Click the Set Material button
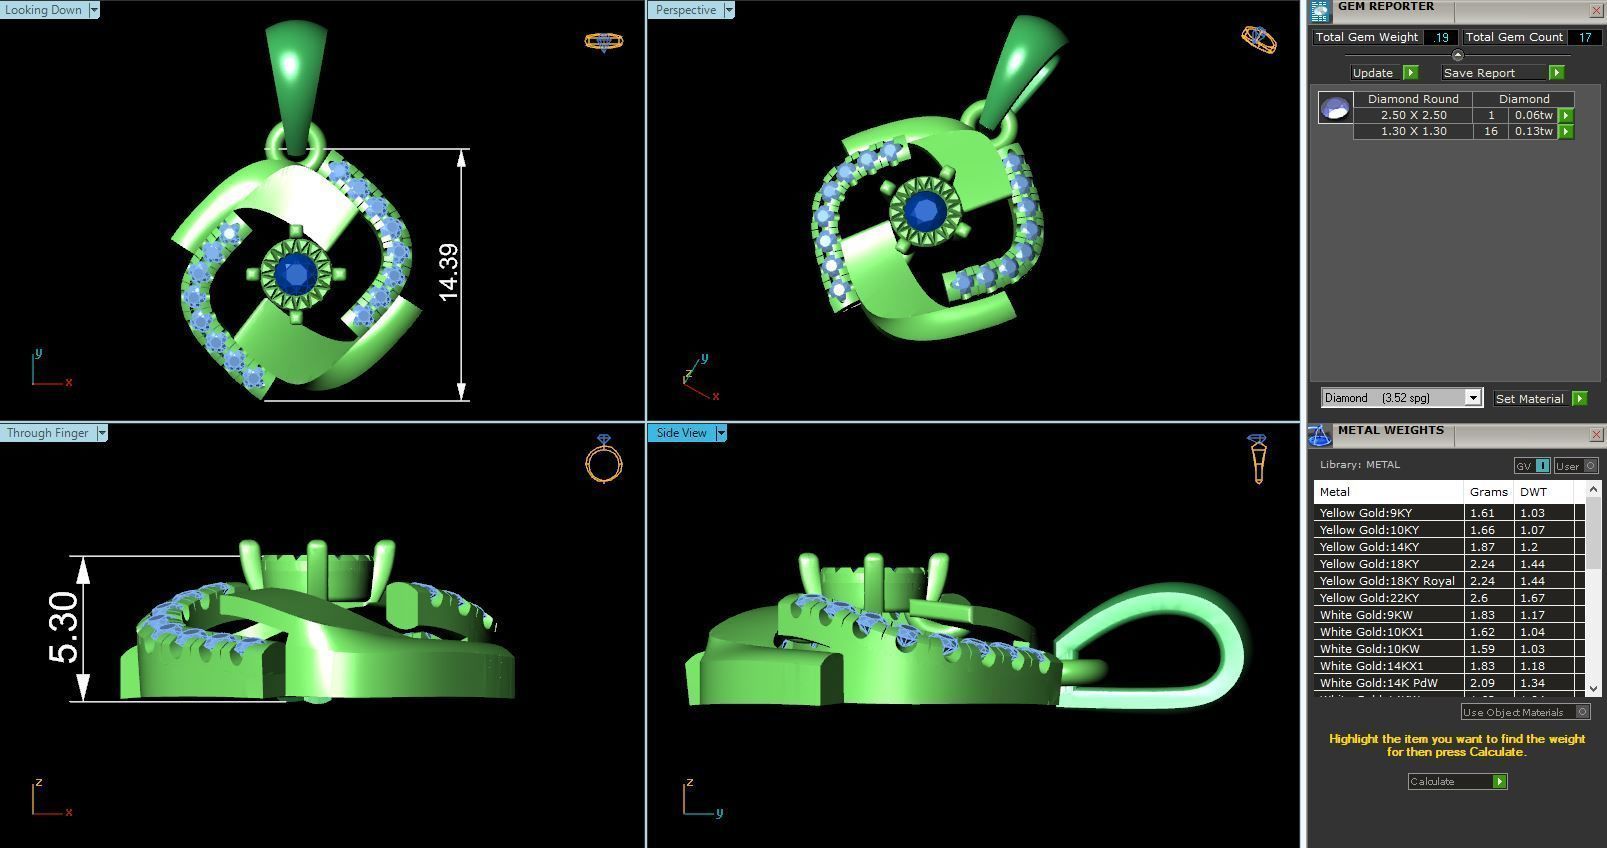Screen dimensions: 1607x848 click(x=1530, y=398)
